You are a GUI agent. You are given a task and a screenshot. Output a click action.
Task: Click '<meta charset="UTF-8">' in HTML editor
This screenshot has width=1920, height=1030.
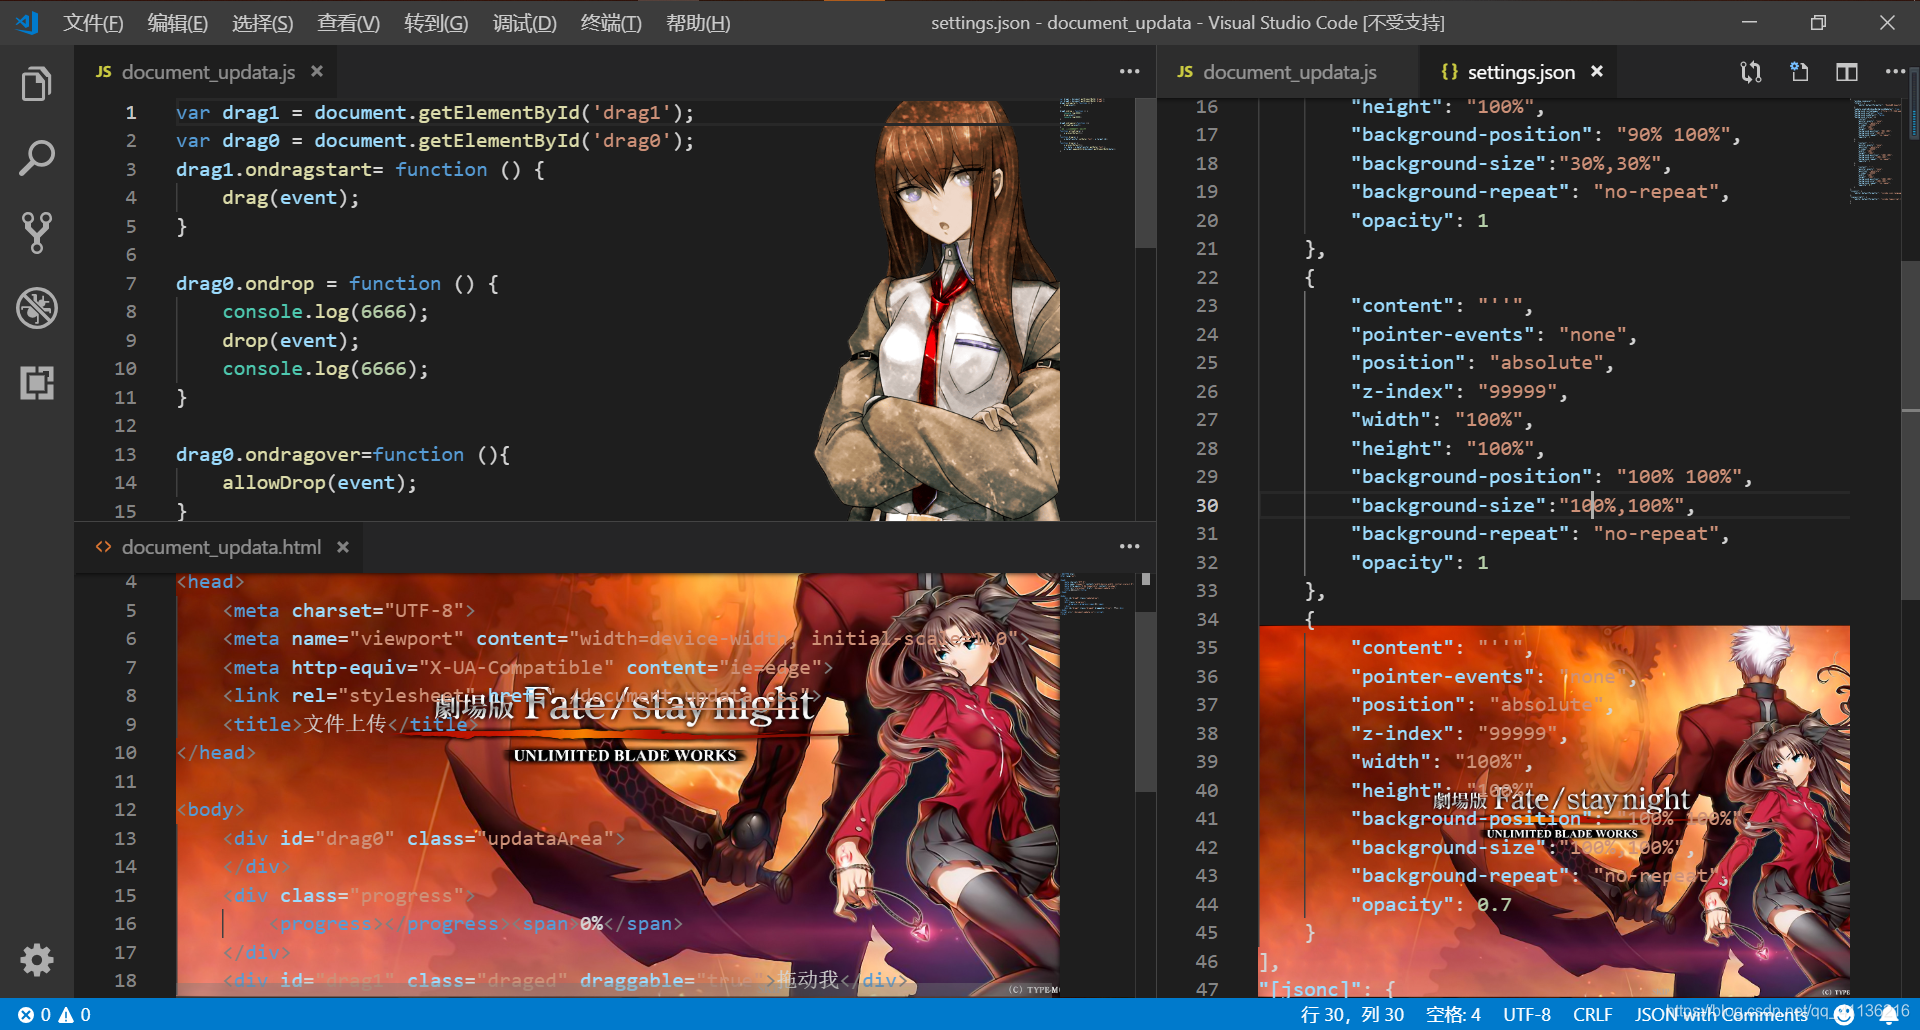[x=349, y=610]
